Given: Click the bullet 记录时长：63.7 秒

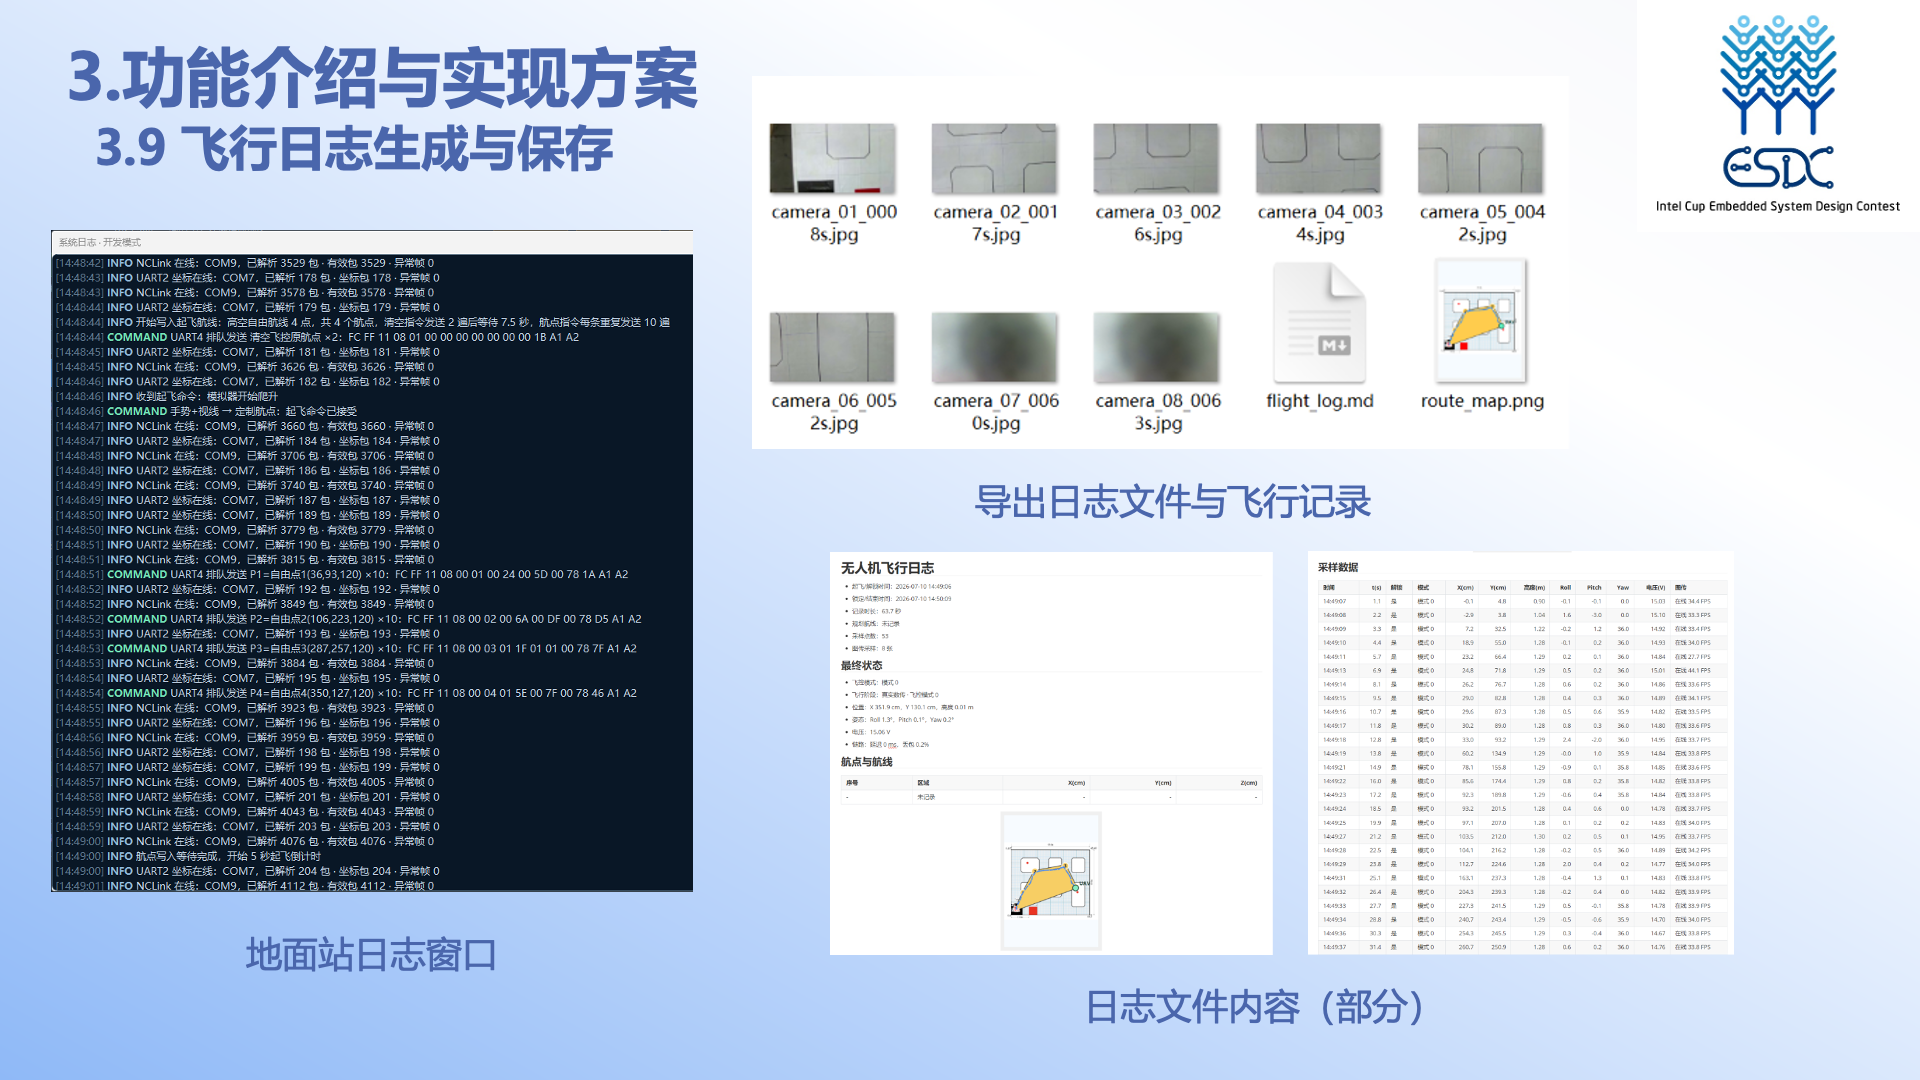Looking at the screenshot, I should point(876,611).
